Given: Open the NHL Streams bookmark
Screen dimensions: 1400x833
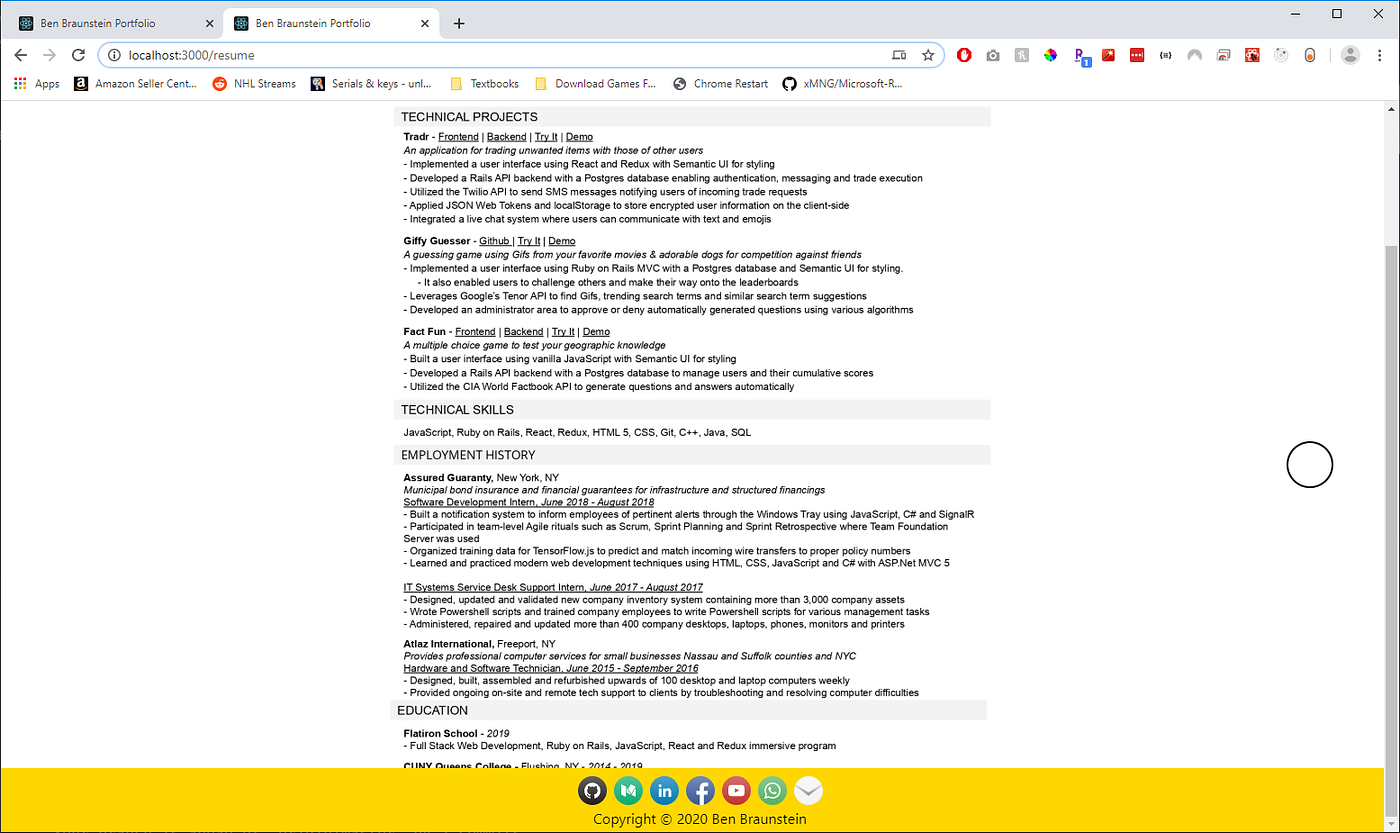Looking at the screenshot, I should coord(253,84).
